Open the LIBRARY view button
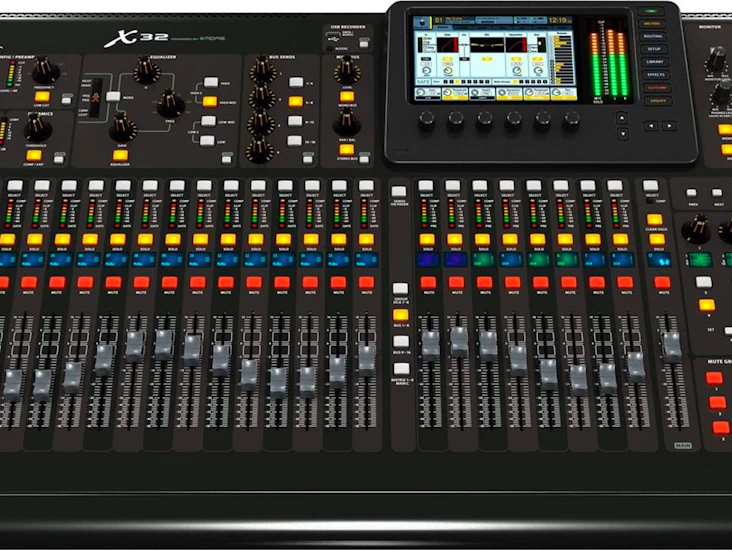The width and height of the screenshot is (732, 550). (655, 62)
